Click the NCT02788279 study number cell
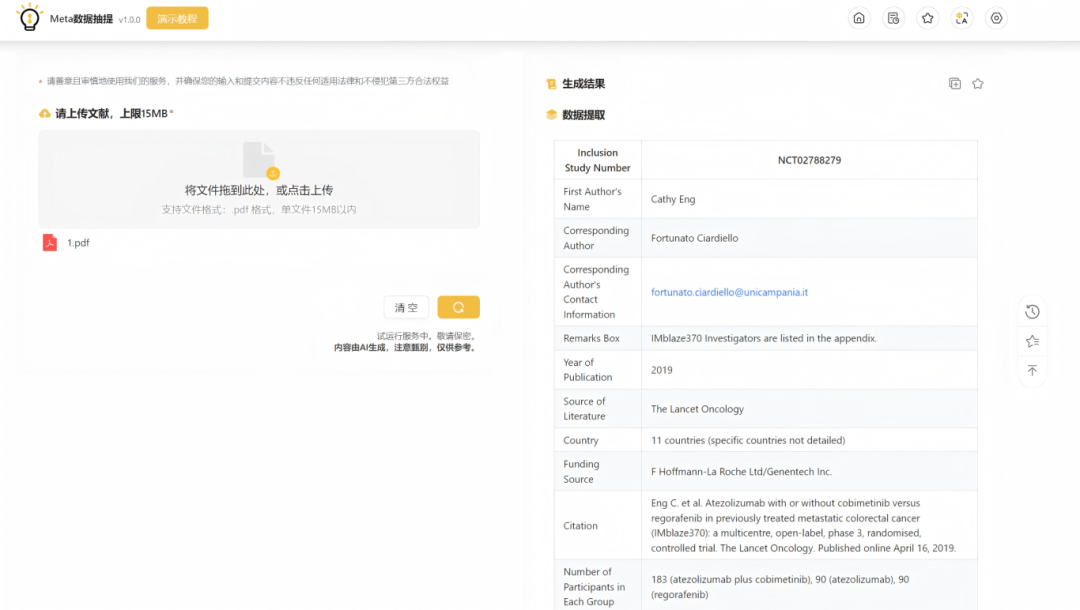 pyautogui.click(x=809, y=160)
